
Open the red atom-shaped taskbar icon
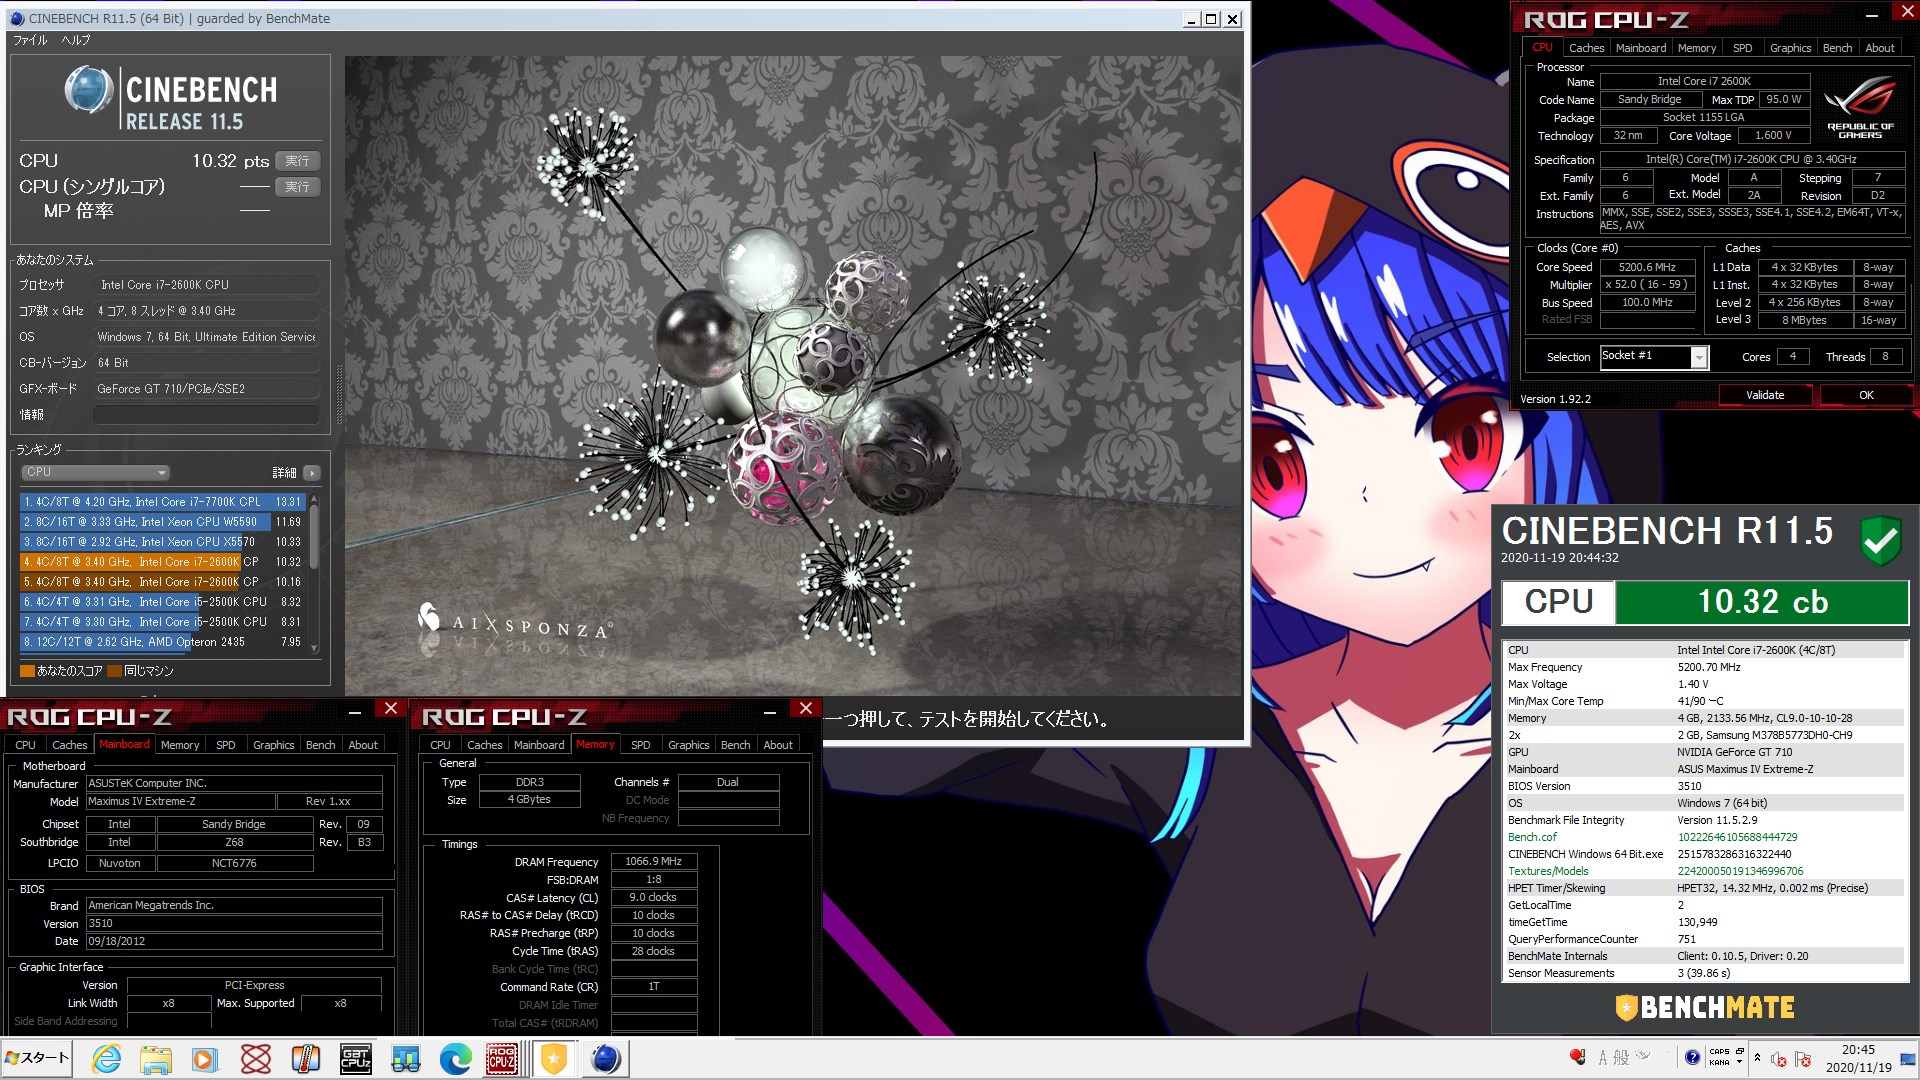(x=256, y=1059)
